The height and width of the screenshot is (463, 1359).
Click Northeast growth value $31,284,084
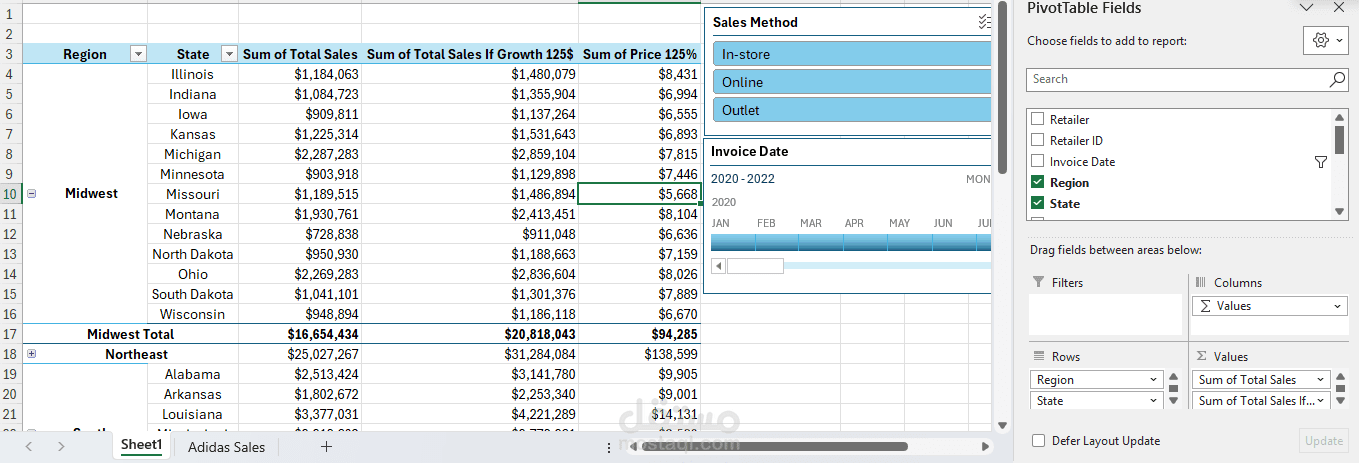[x=469, y=354]
